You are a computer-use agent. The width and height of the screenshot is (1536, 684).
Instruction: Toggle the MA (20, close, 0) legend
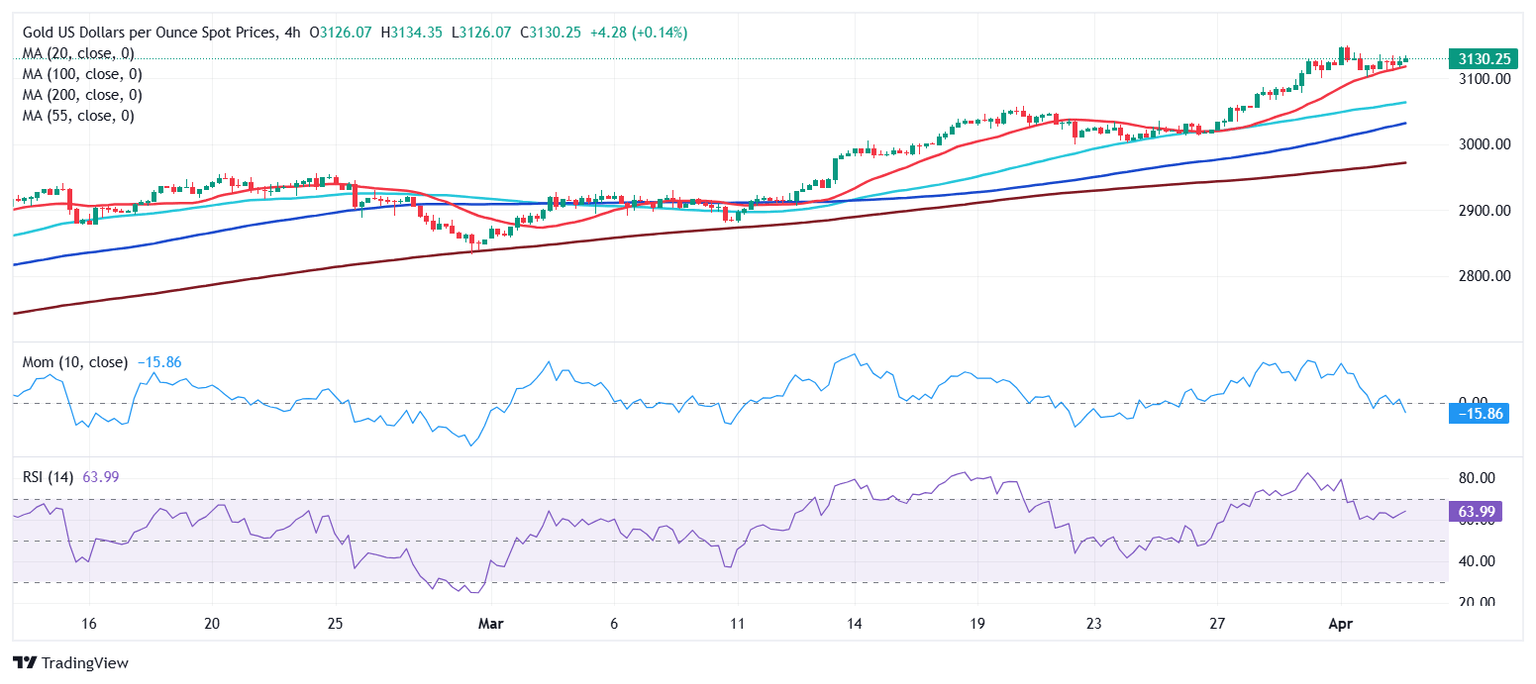point(78,53)
